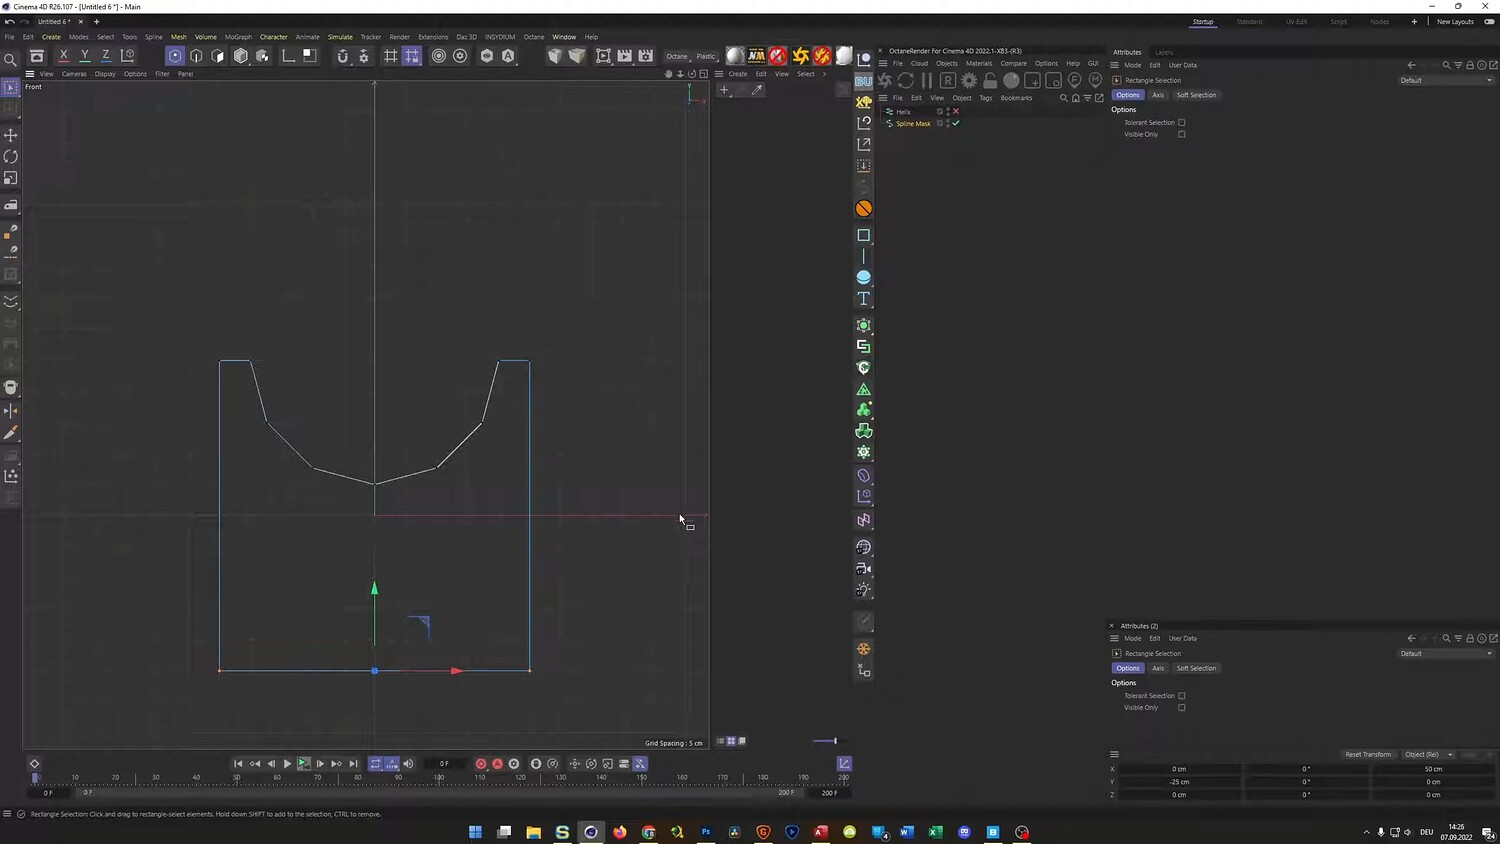
Task: Toggle the Helix object's red X enable flag
Action: point(956,111)
